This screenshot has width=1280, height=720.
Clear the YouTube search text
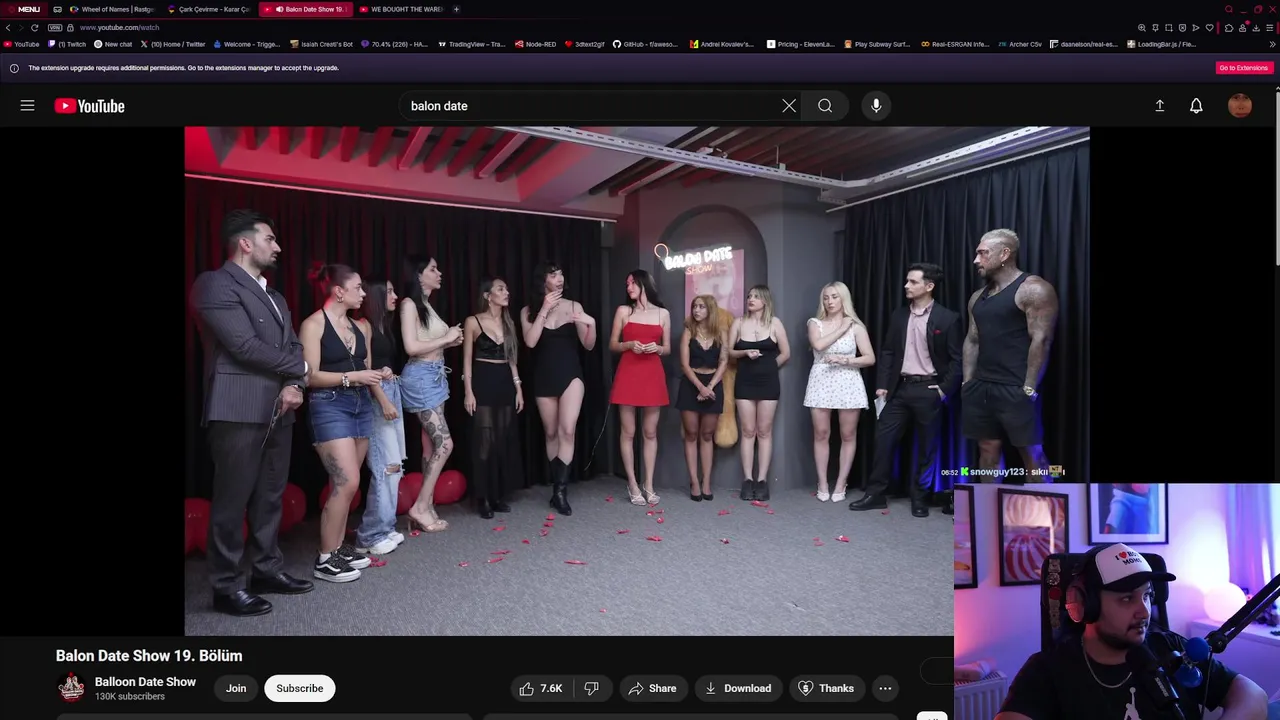pyautogui.click(x=789, y=106)
